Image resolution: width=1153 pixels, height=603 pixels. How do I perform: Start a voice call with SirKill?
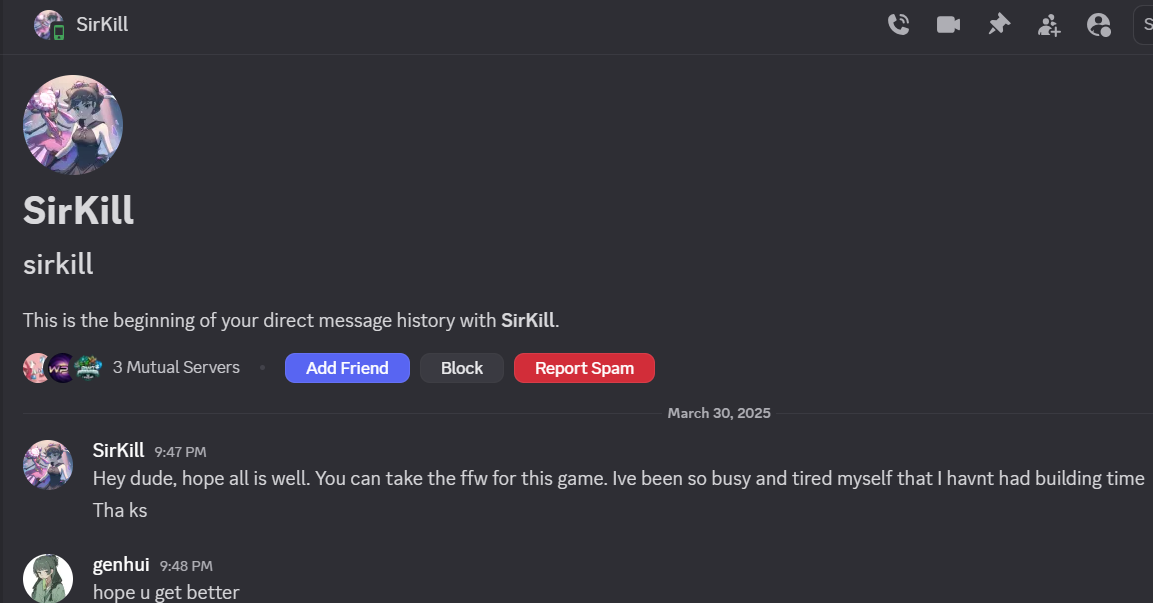point(898,25)
